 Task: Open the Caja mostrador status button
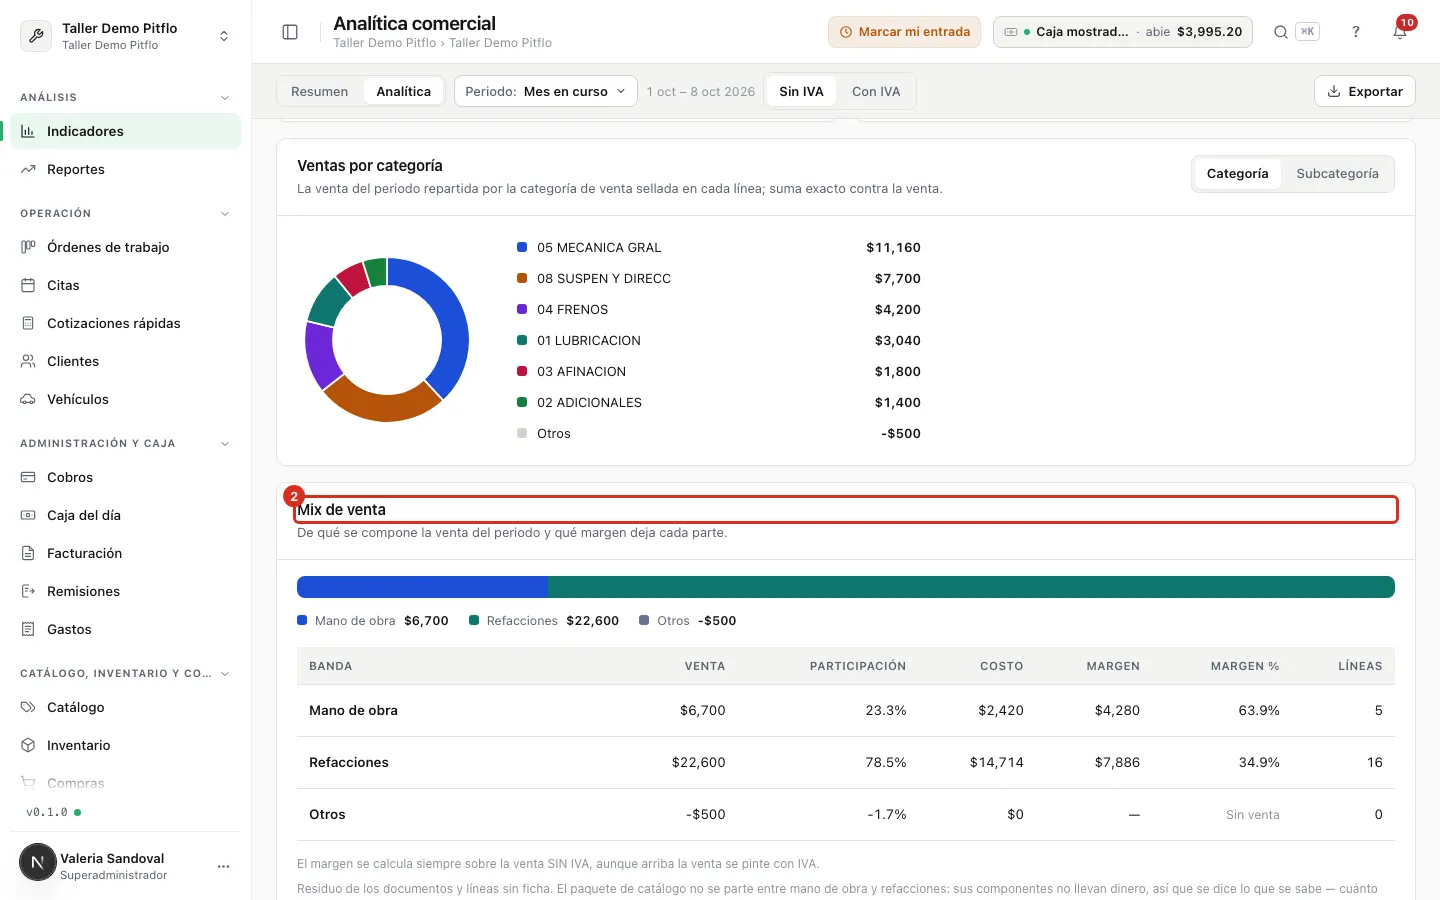(x=1123, y=32)
